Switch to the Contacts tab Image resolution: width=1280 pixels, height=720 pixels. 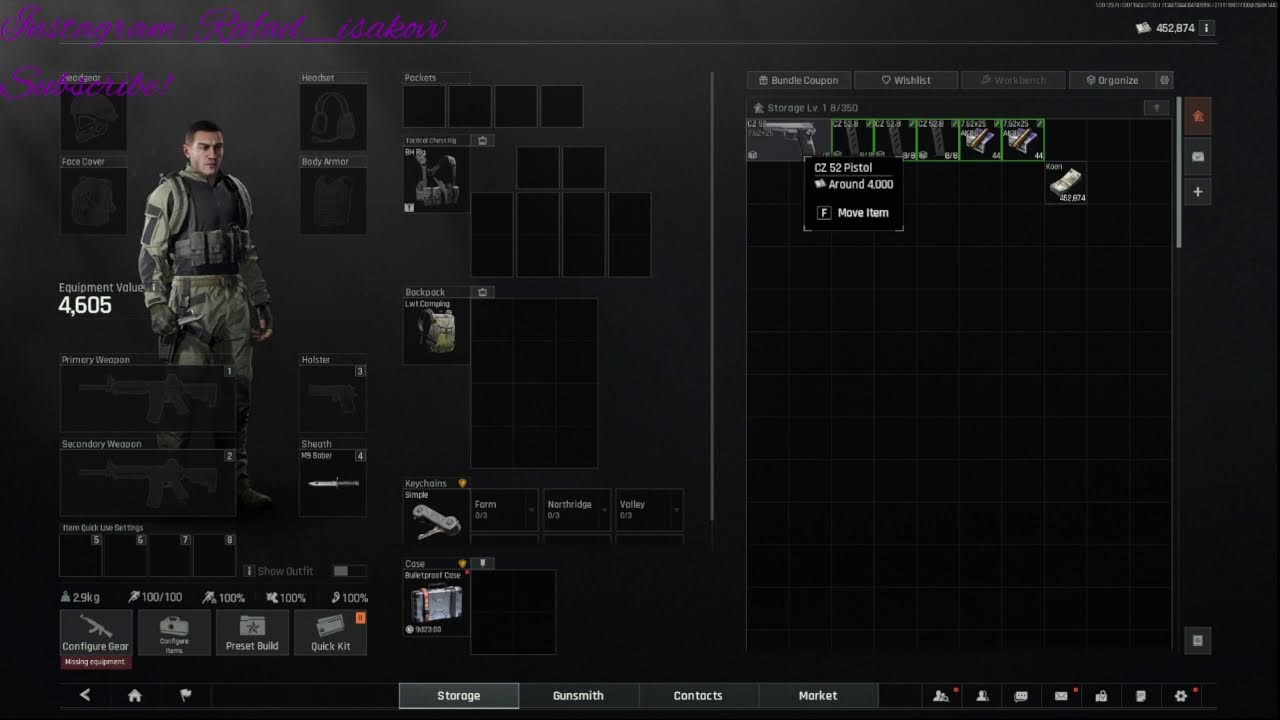click(698, 695)
